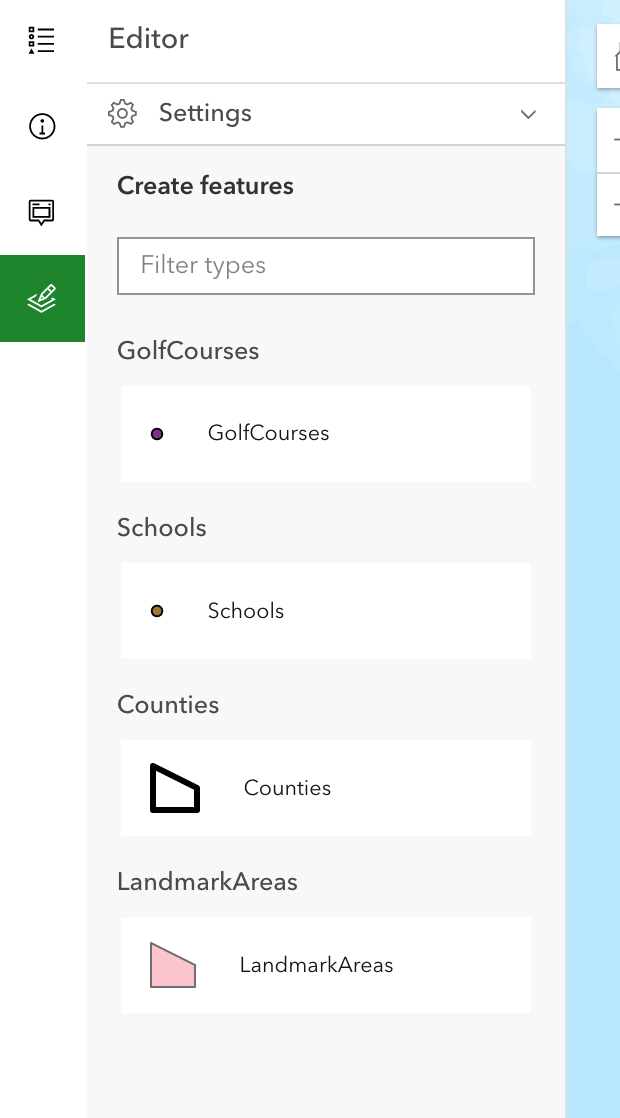Open the Legend list icon at top left
The width and height of the screenshot is (620, 1118).
click(x=40, y=40)
